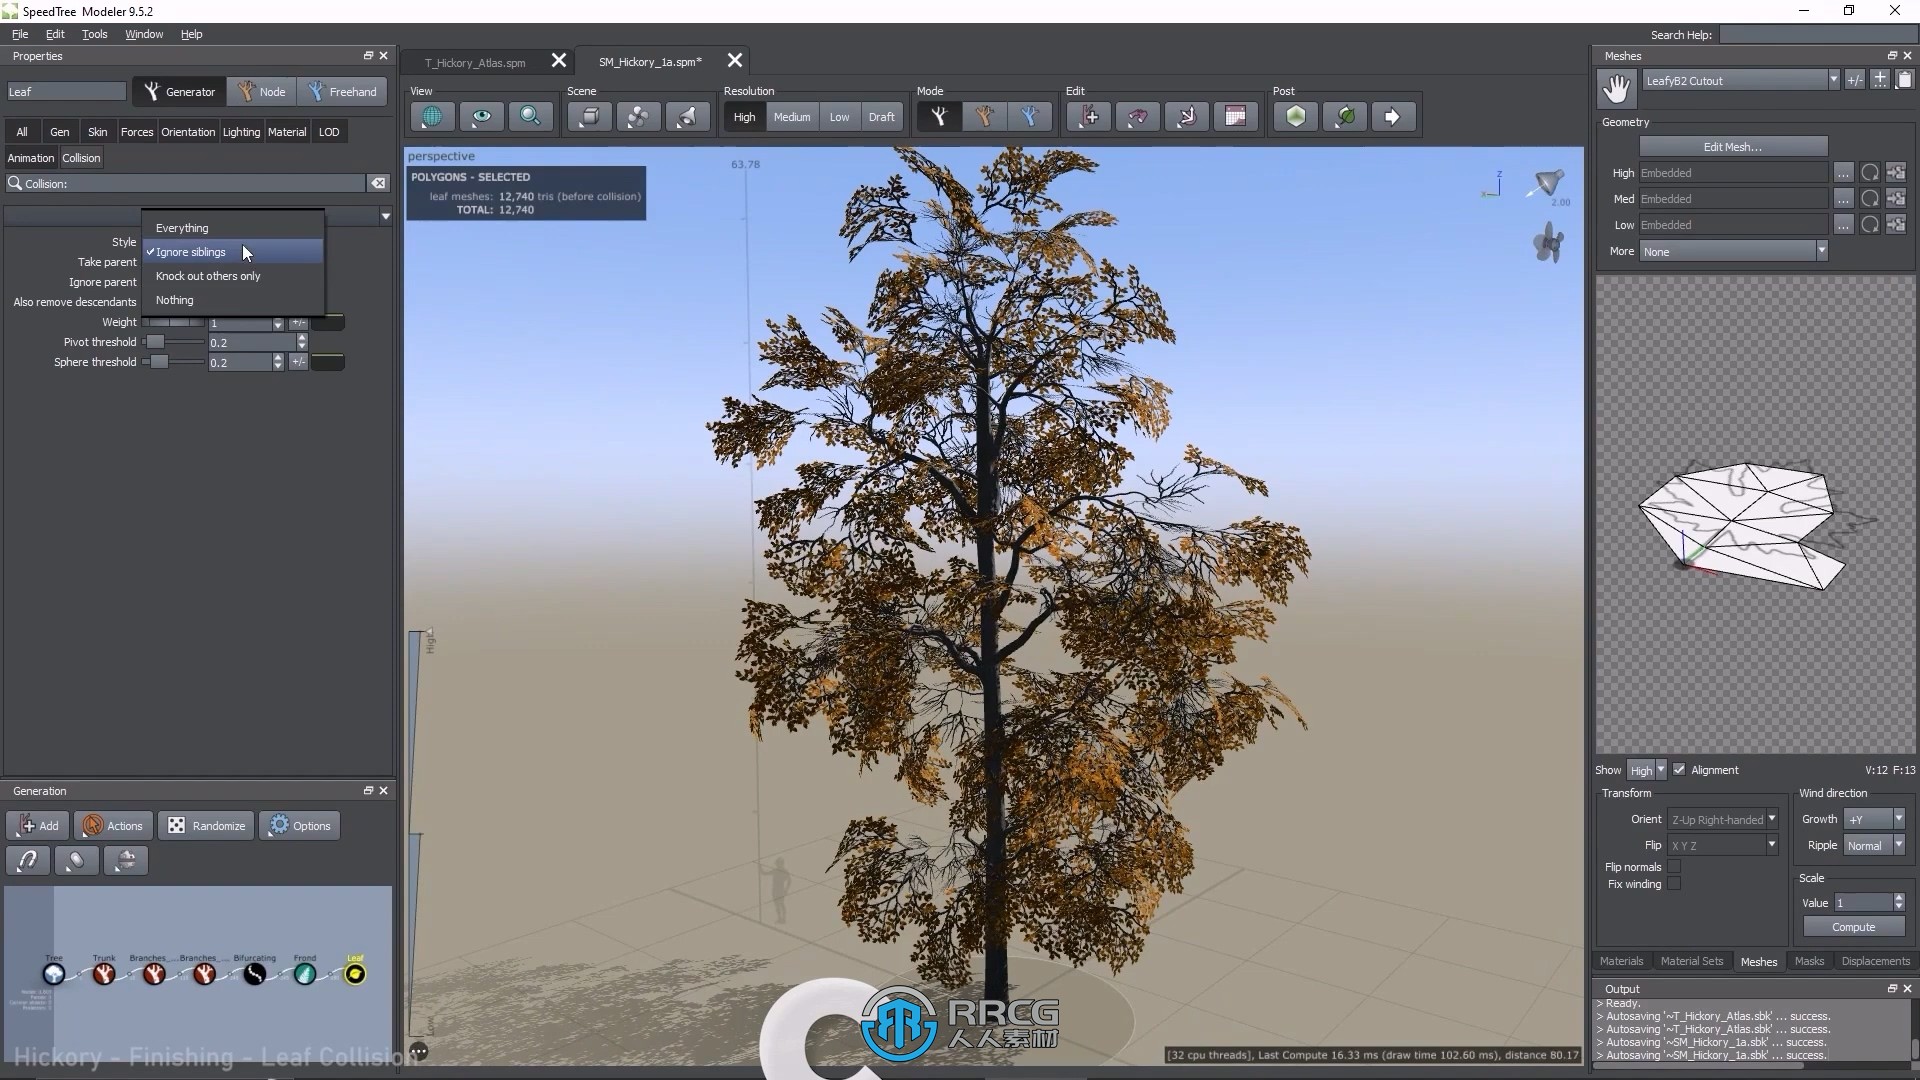Image resolution: width=1920 pixels, height=1080 pixels.
Task: Select the Trunk node icon
Action: 103,973
